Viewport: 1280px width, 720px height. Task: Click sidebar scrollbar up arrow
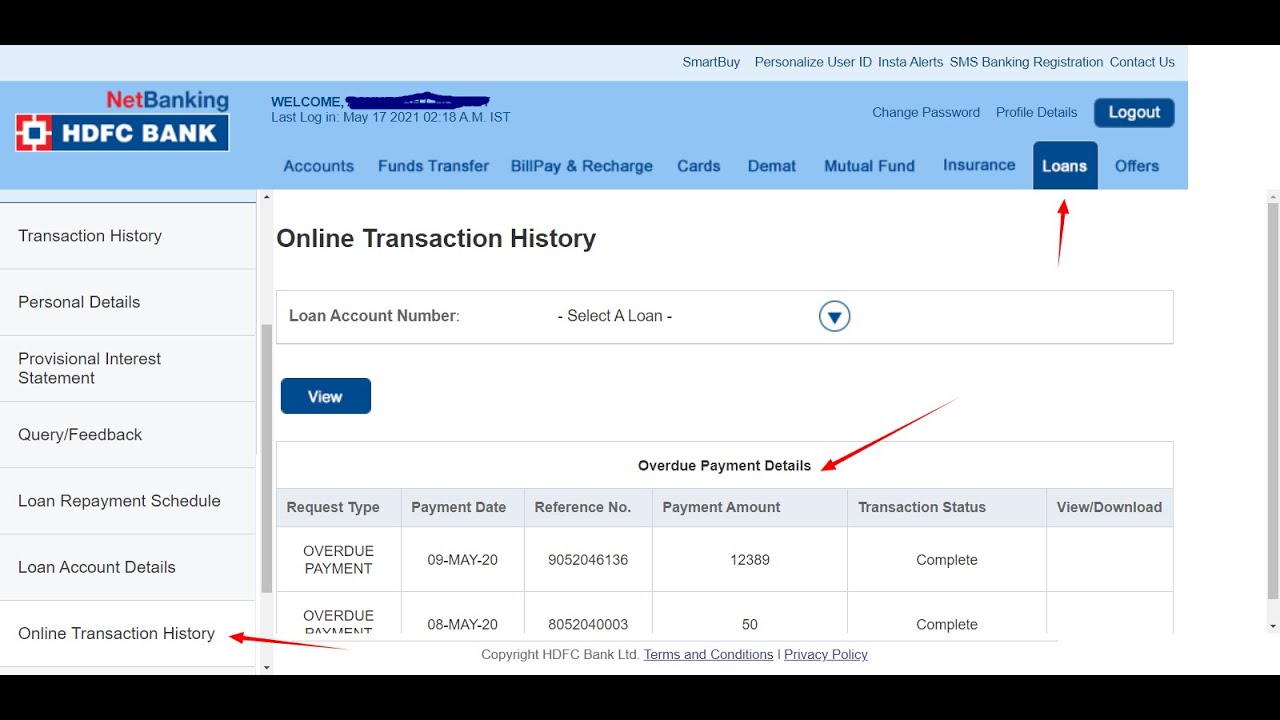click(x=266, y=197)
